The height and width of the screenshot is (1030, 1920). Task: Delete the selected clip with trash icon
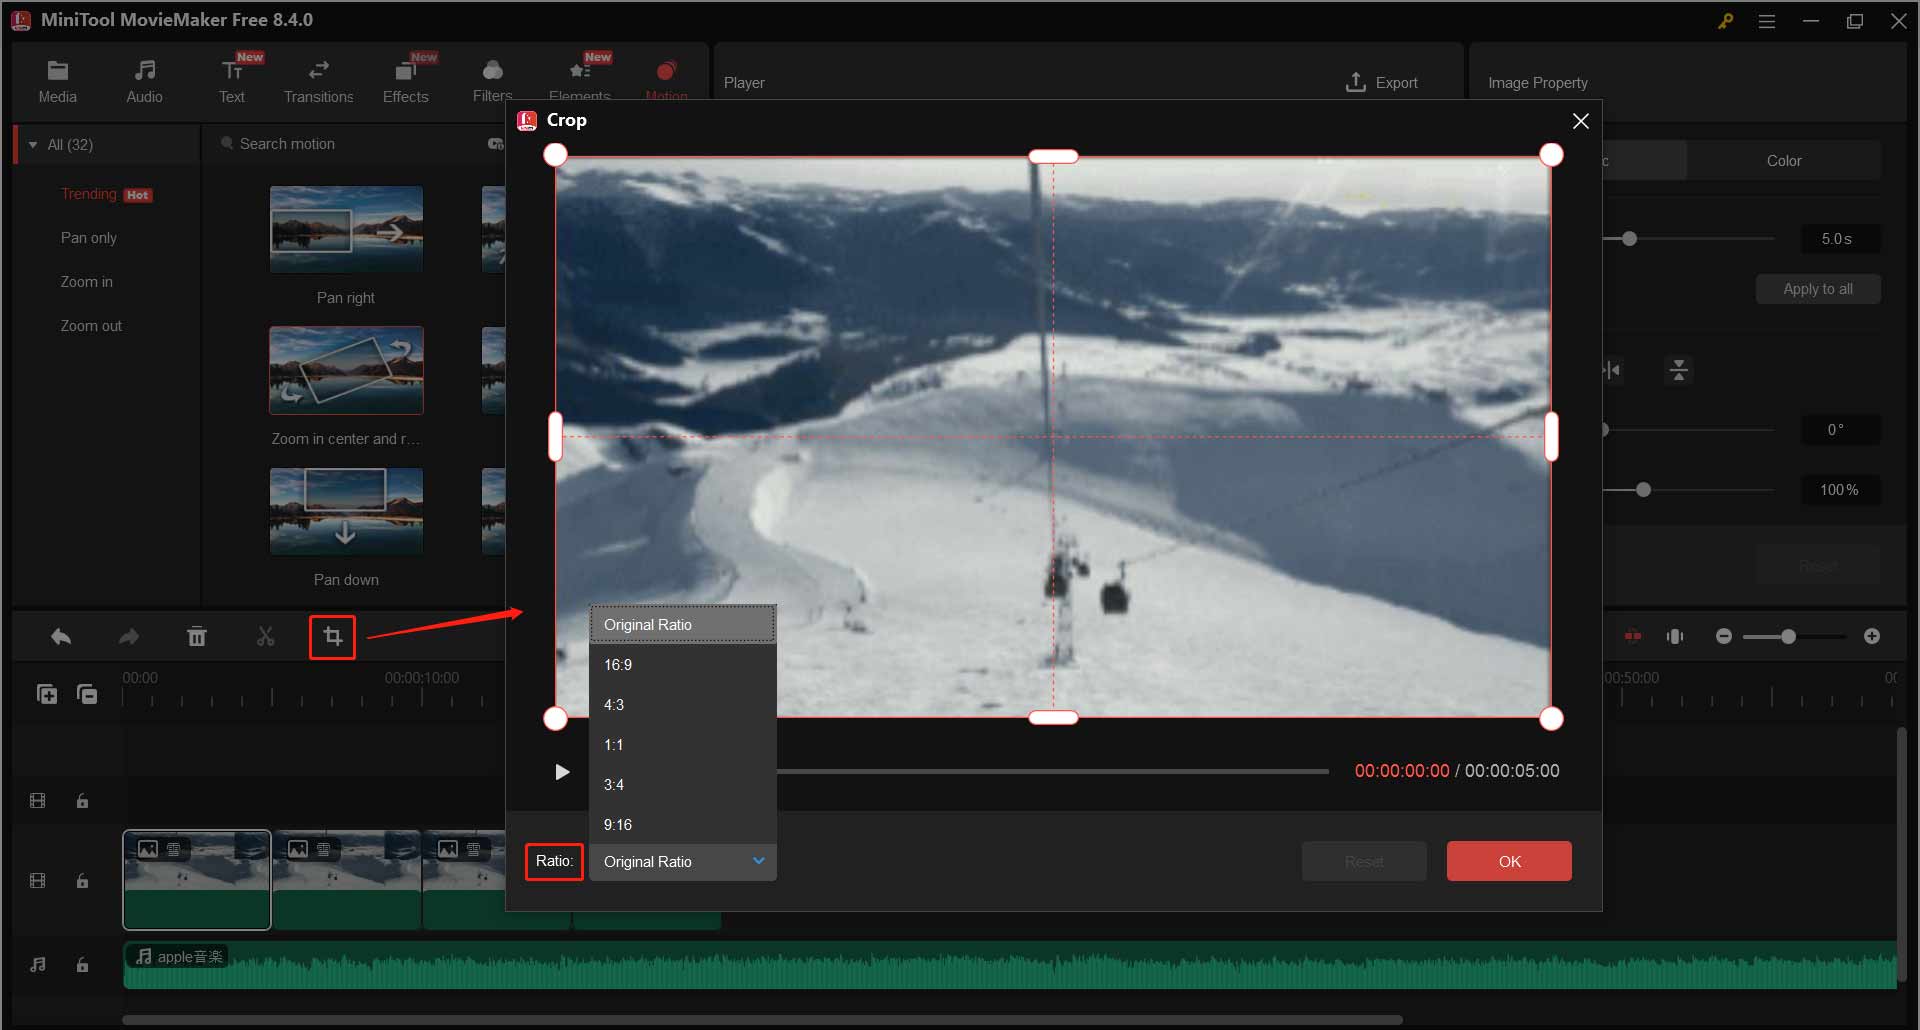(197, 636)
